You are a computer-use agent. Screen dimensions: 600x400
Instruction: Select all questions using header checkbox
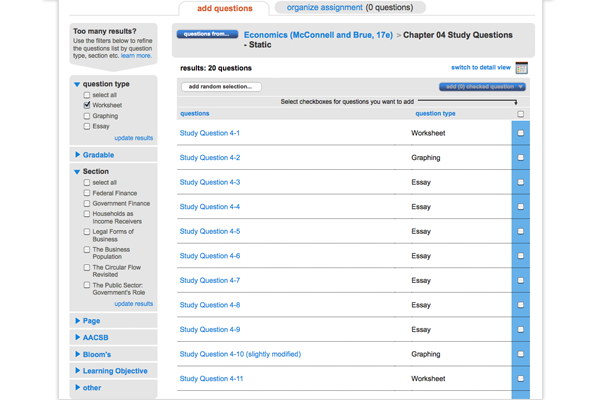click(520, 114)
